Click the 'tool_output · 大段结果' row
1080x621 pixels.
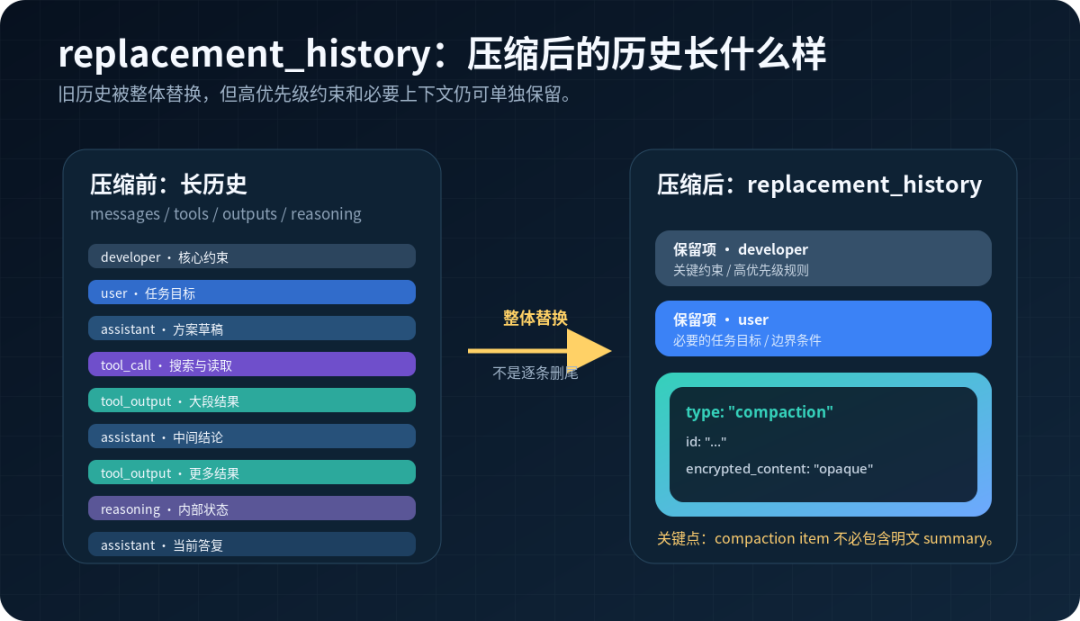(251, 401)
